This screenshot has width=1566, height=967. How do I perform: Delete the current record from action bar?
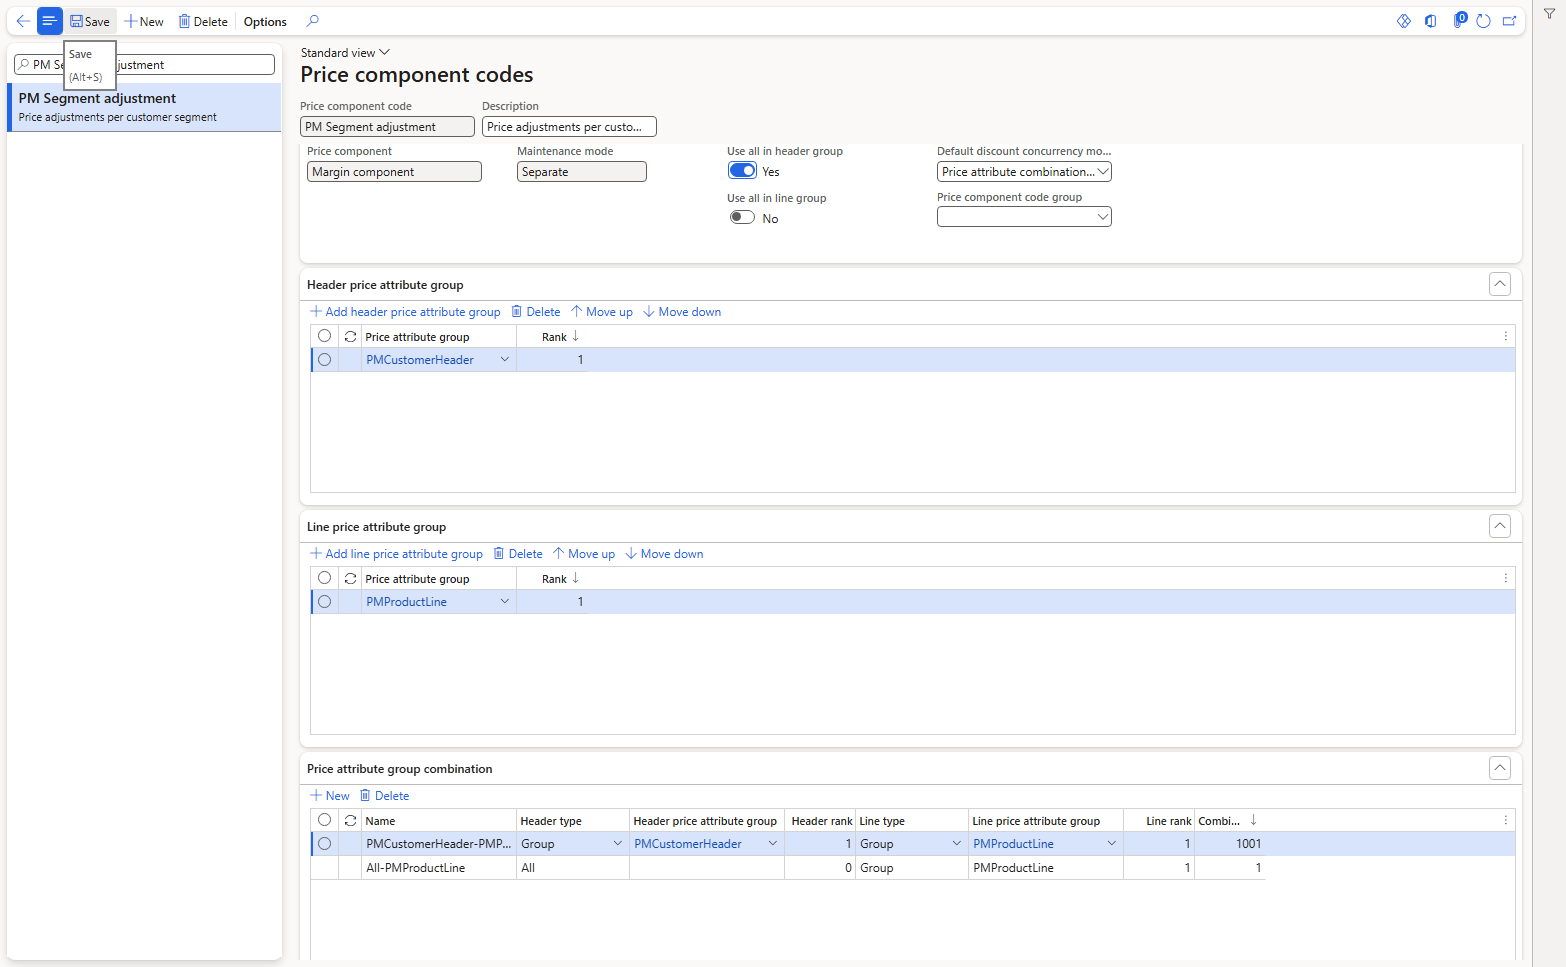pyautogui.click(x=203, y=21)
